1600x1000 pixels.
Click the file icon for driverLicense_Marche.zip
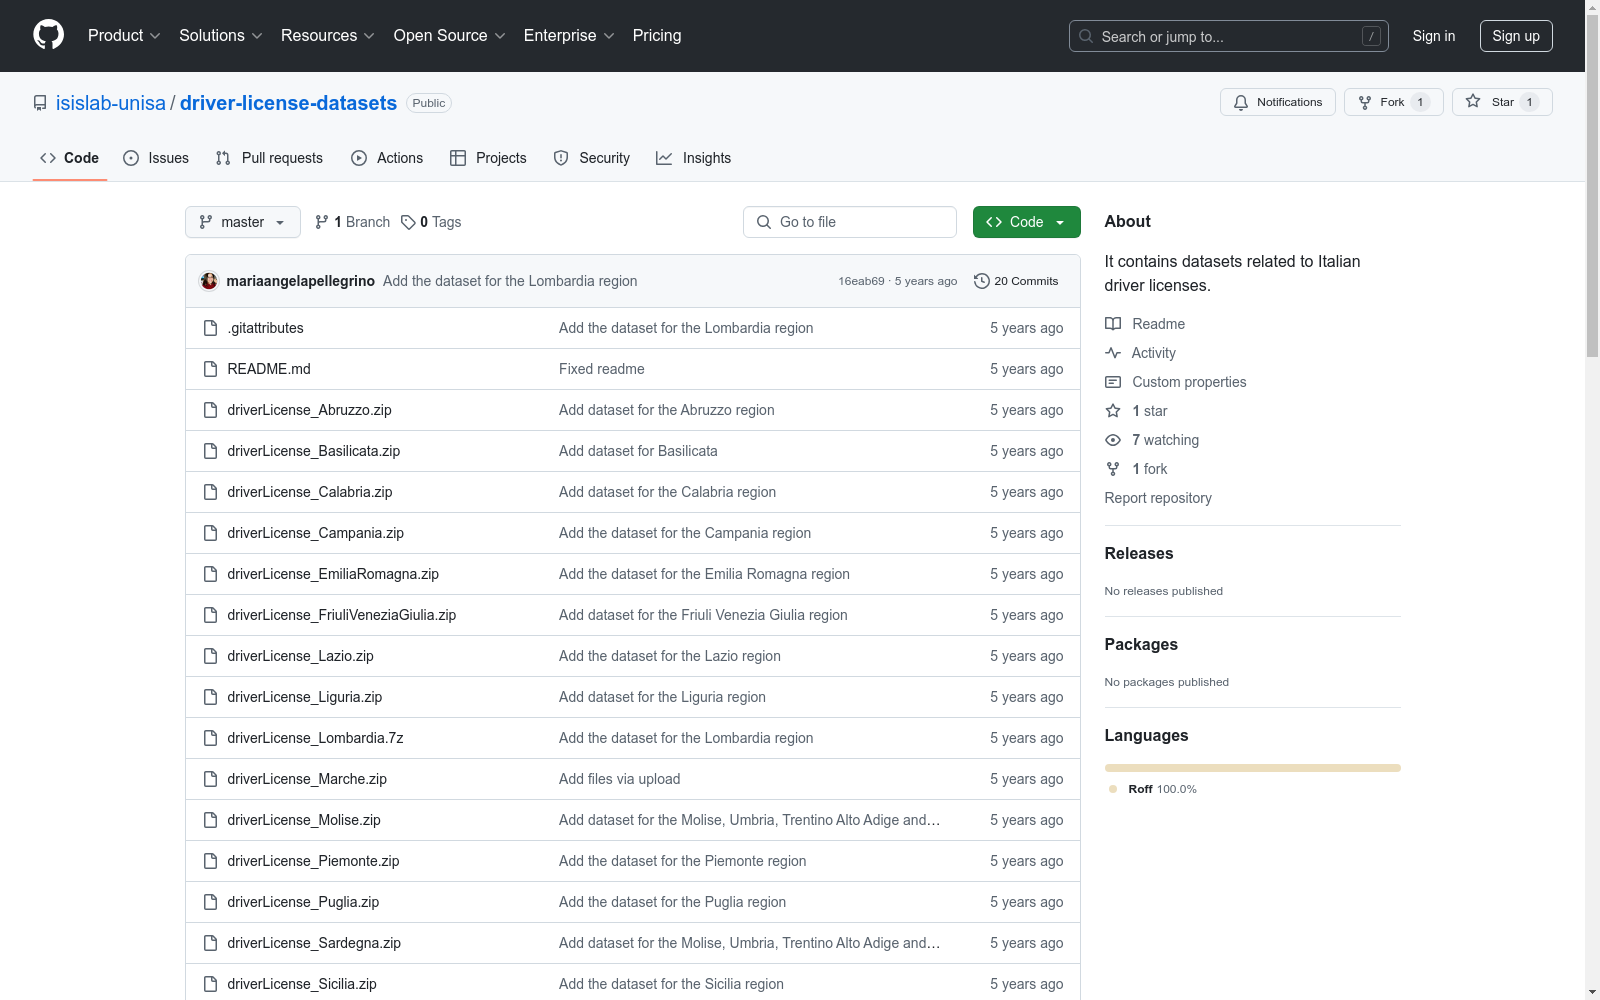coord(210,779)
